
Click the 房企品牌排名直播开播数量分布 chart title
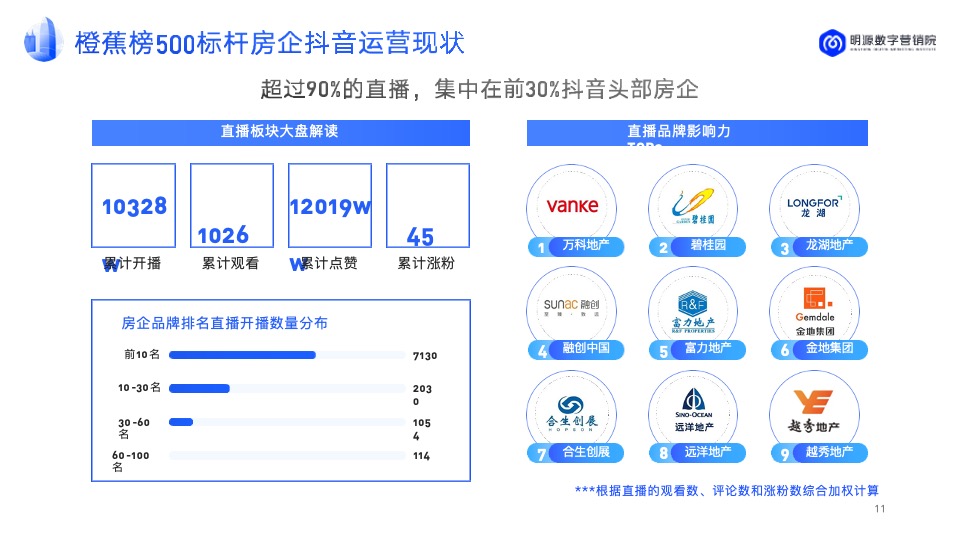[225, 323]
